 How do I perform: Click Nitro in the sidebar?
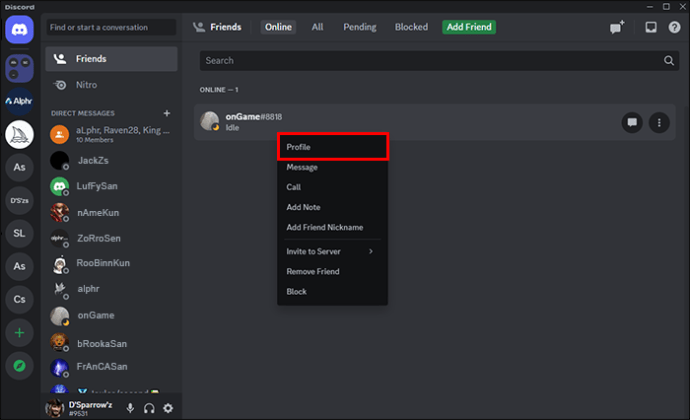111,85
